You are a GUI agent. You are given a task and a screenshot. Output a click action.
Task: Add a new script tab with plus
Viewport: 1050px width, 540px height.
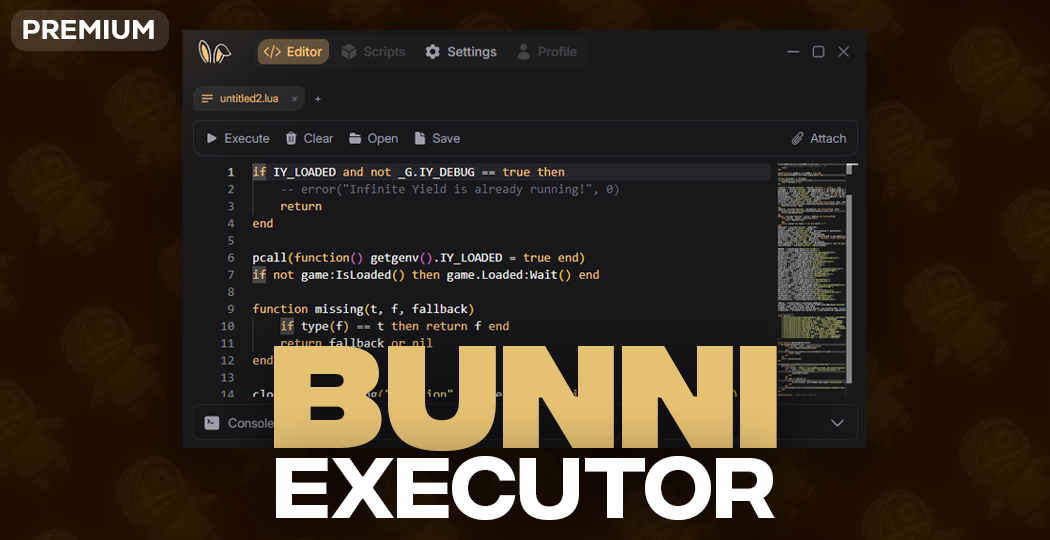click(318, 99)
